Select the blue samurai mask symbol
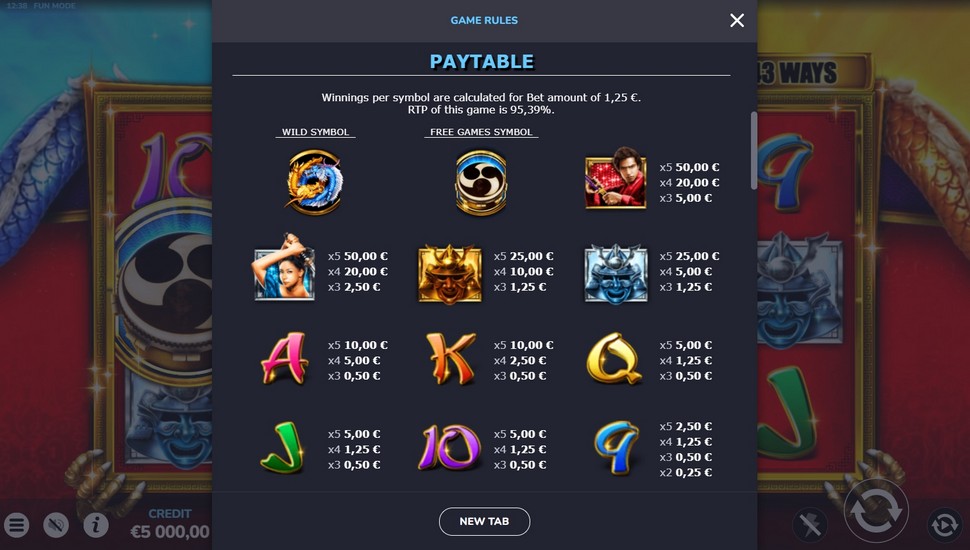 tap(616, 273)
